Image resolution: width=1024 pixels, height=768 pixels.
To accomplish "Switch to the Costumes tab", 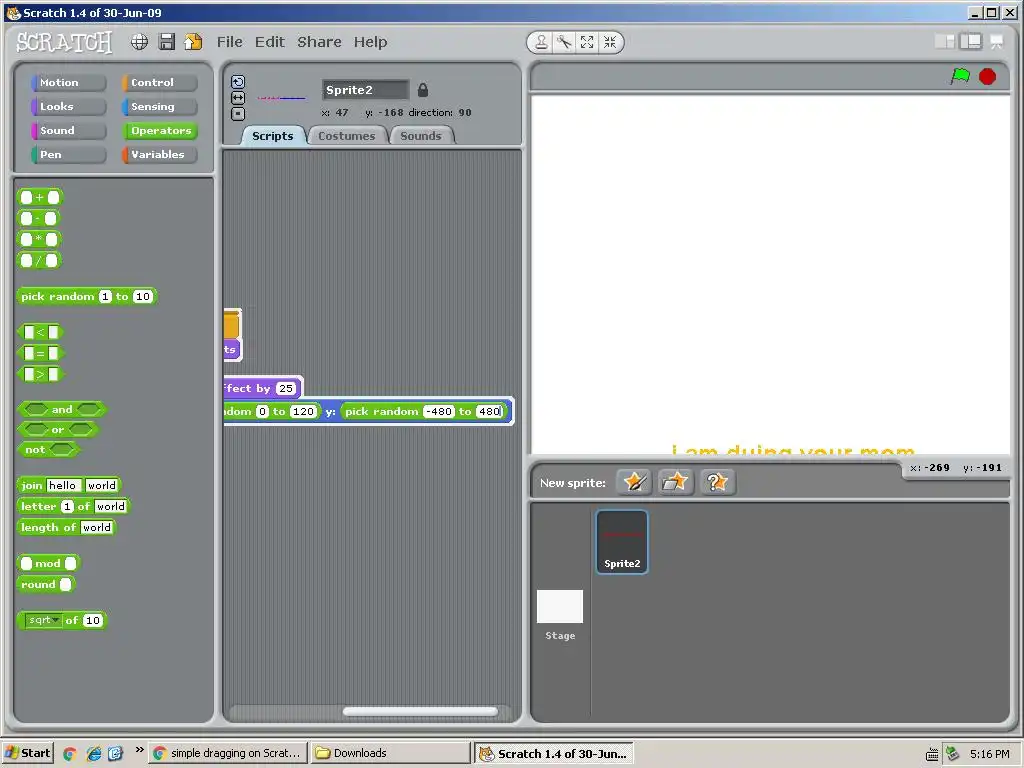I will point(347,136).
